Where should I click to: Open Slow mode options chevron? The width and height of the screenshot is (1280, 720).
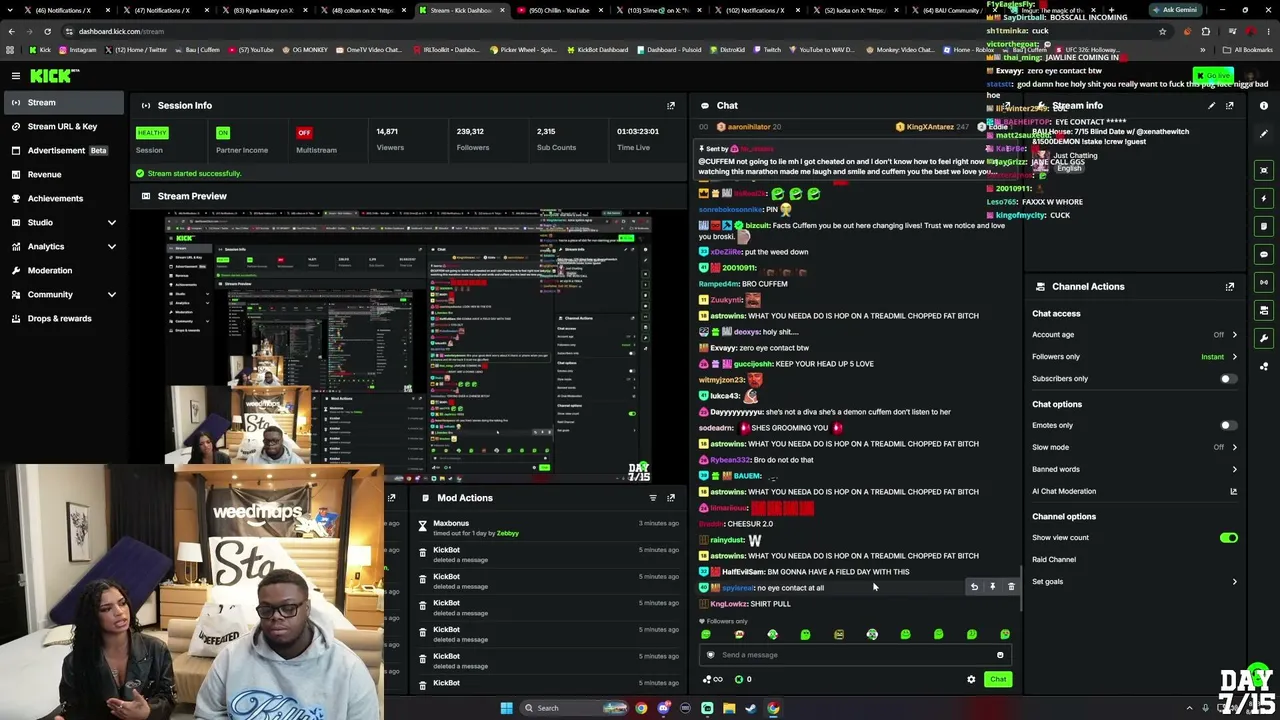(x=1234, y=448)
